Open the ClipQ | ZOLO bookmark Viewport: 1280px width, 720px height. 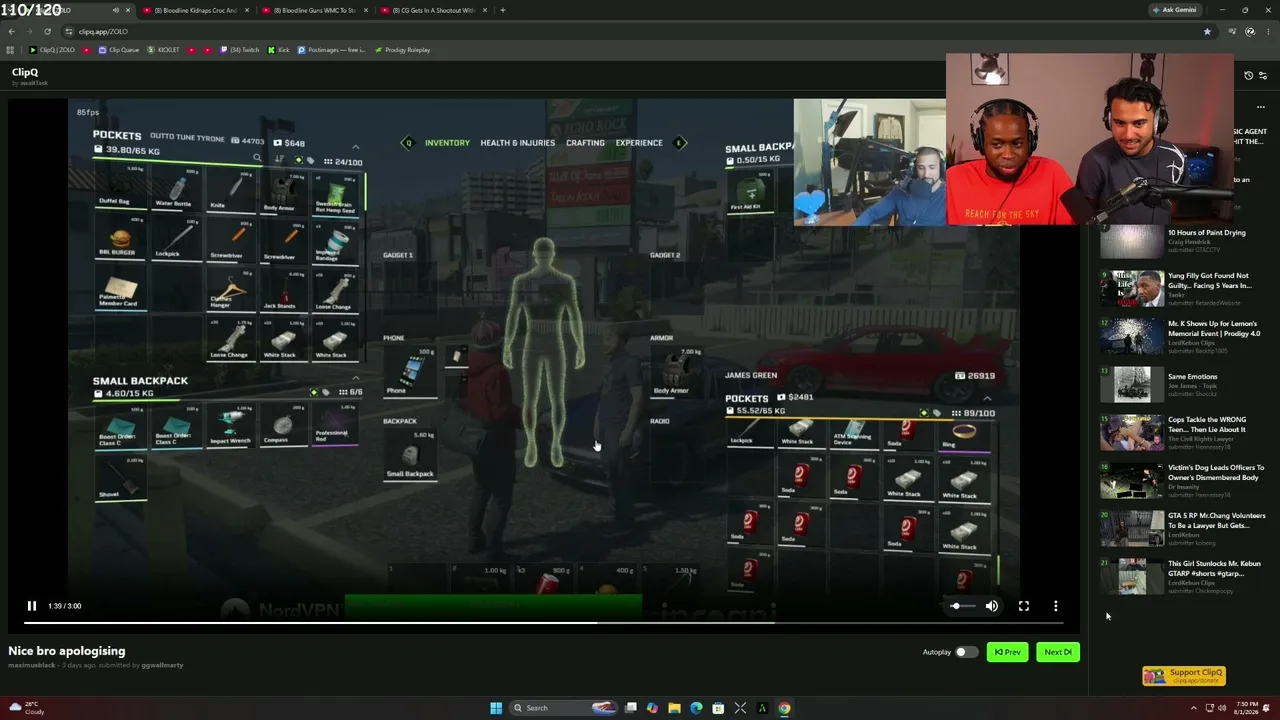tap(53, 50)
